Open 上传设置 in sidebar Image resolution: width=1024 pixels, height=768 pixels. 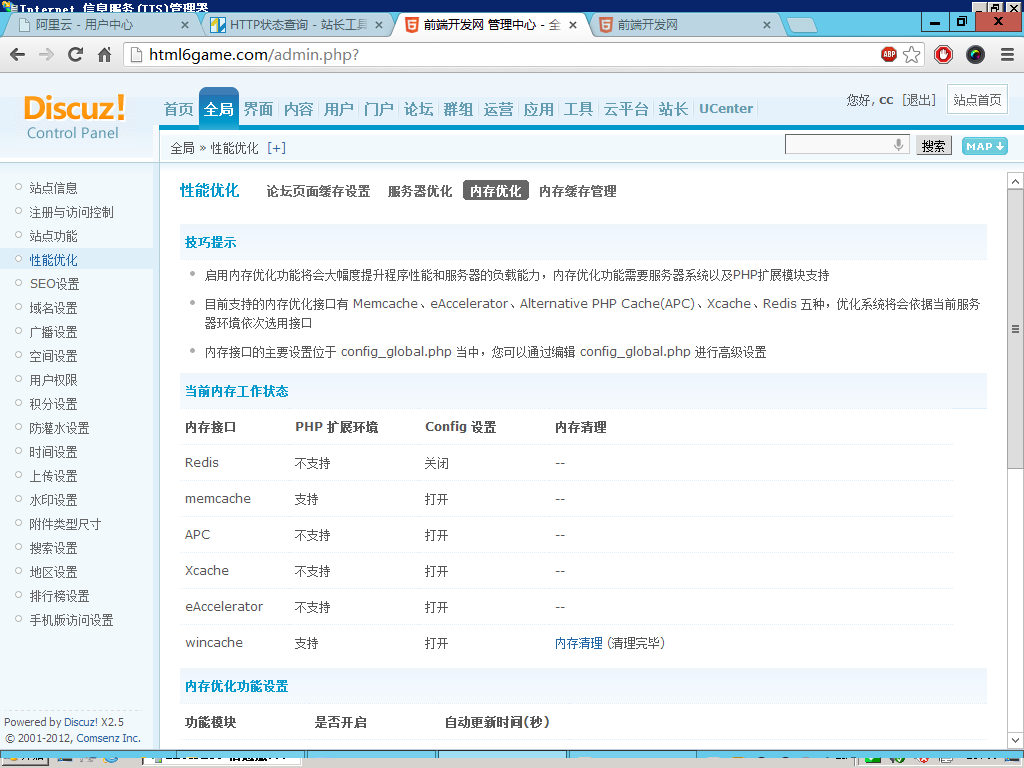54,476
